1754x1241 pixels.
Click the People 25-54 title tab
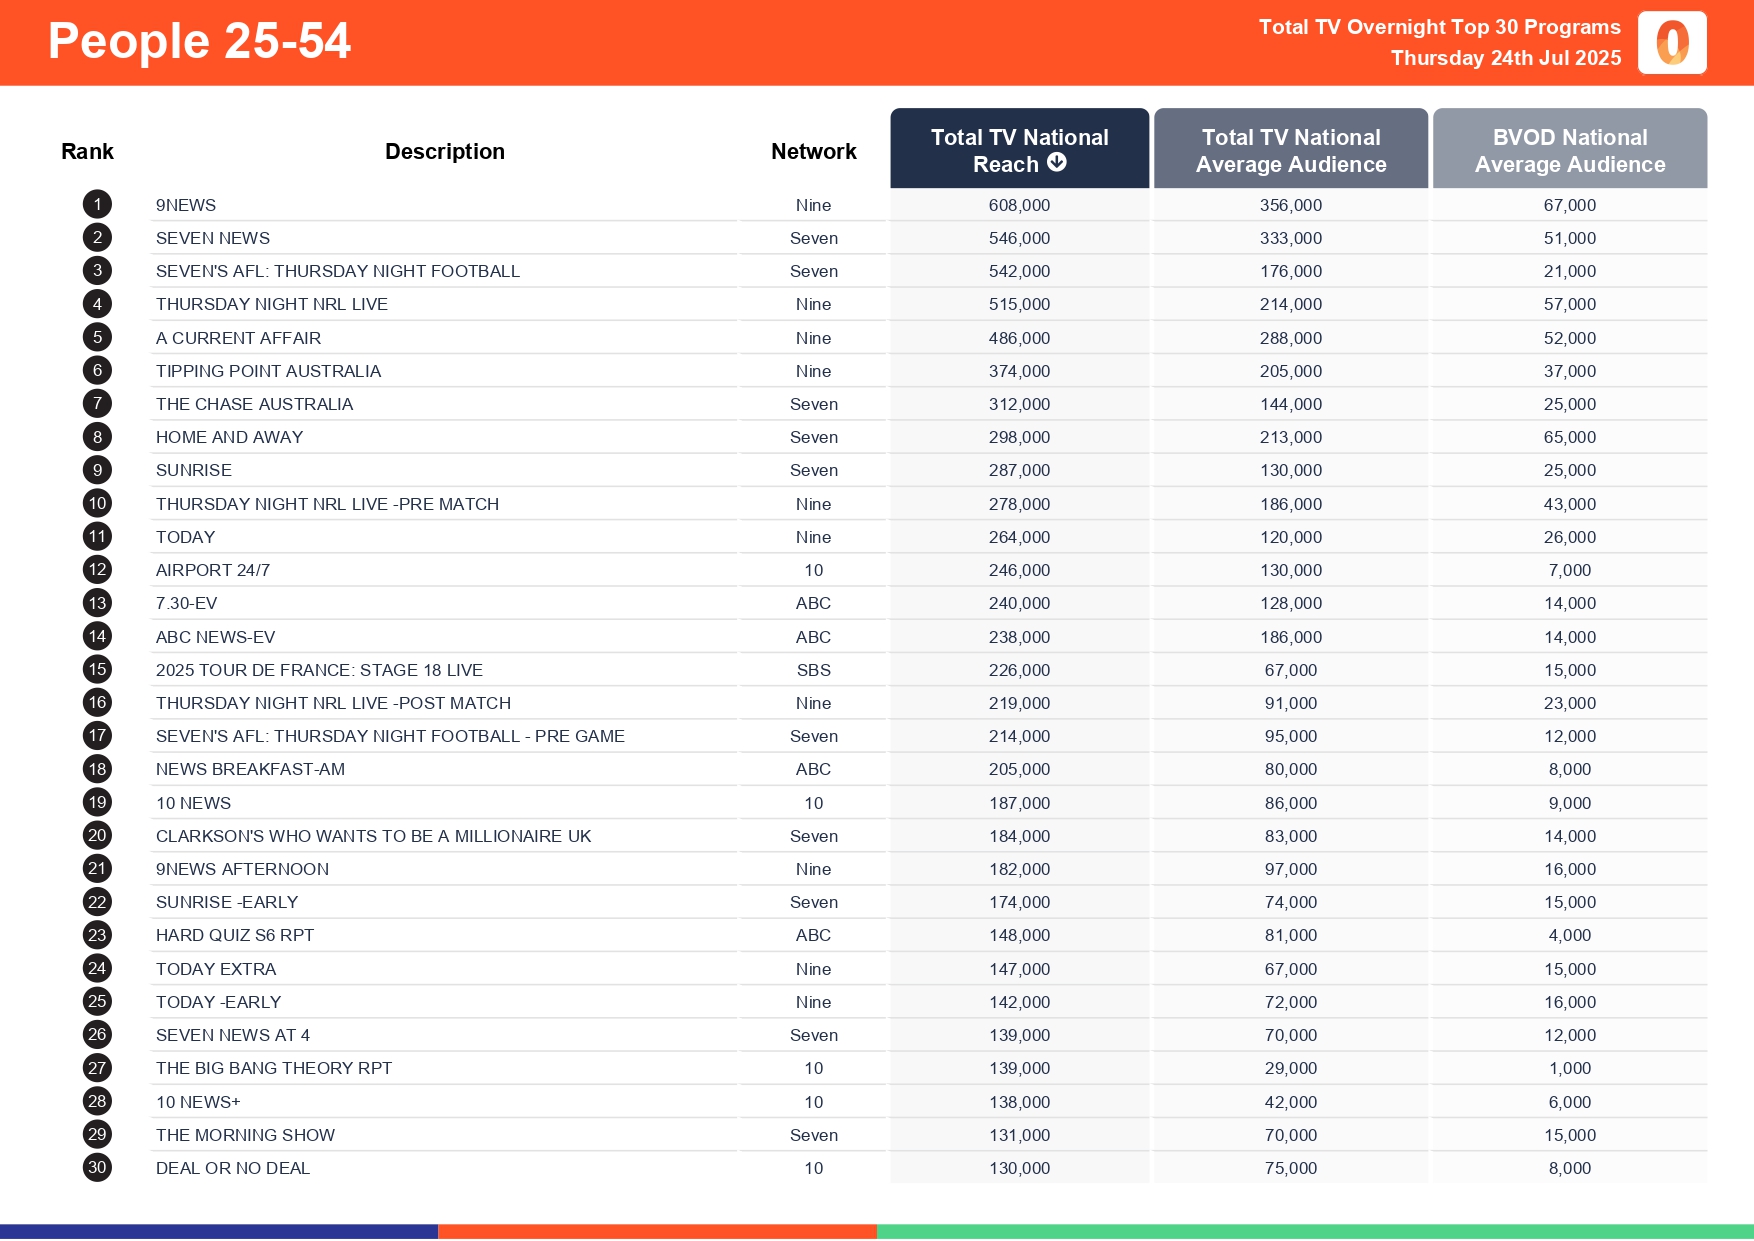click(x=199, y=41)
